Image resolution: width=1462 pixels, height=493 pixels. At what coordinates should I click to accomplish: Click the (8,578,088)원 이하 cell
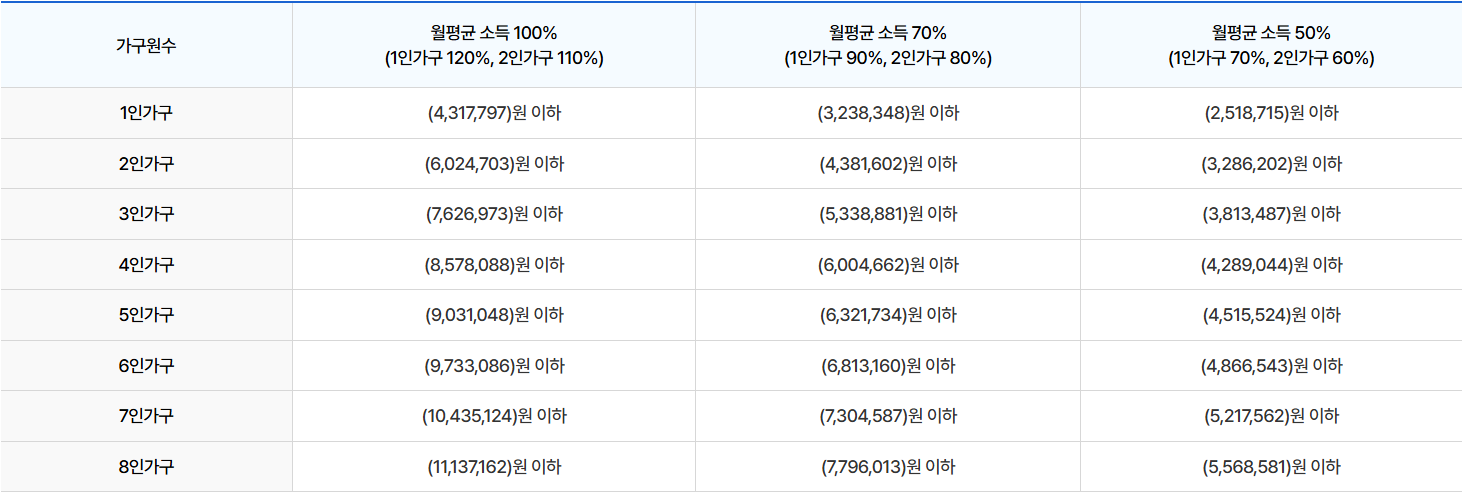tap(494, 265)
